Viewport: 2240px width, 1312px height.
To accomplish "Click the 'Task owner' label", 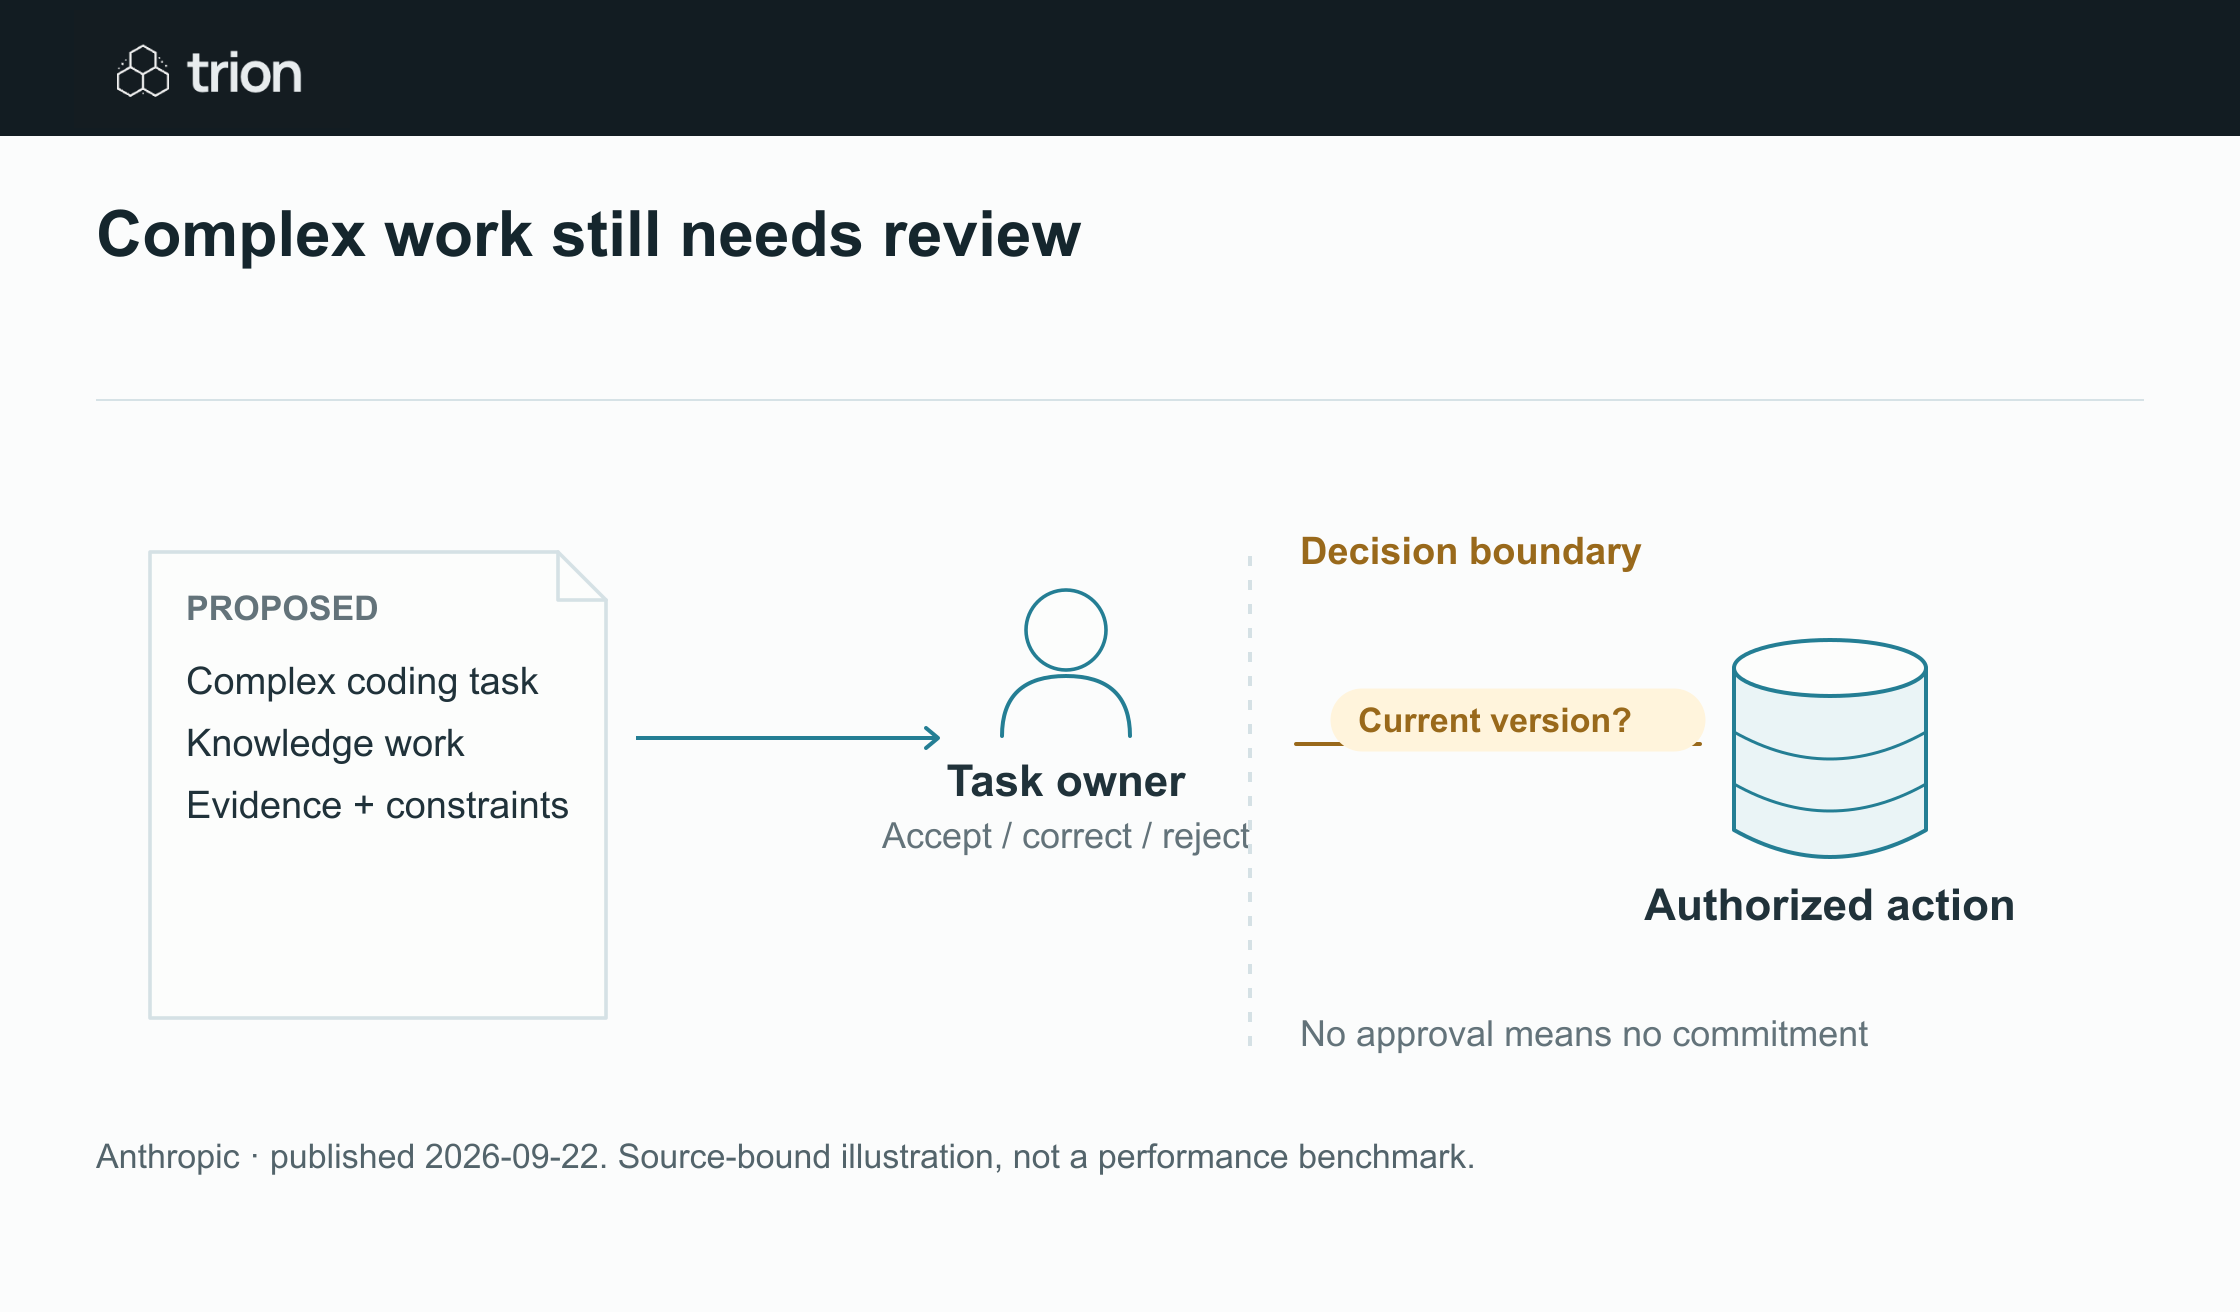I will pyautogui.click(x=1066, y=781).
